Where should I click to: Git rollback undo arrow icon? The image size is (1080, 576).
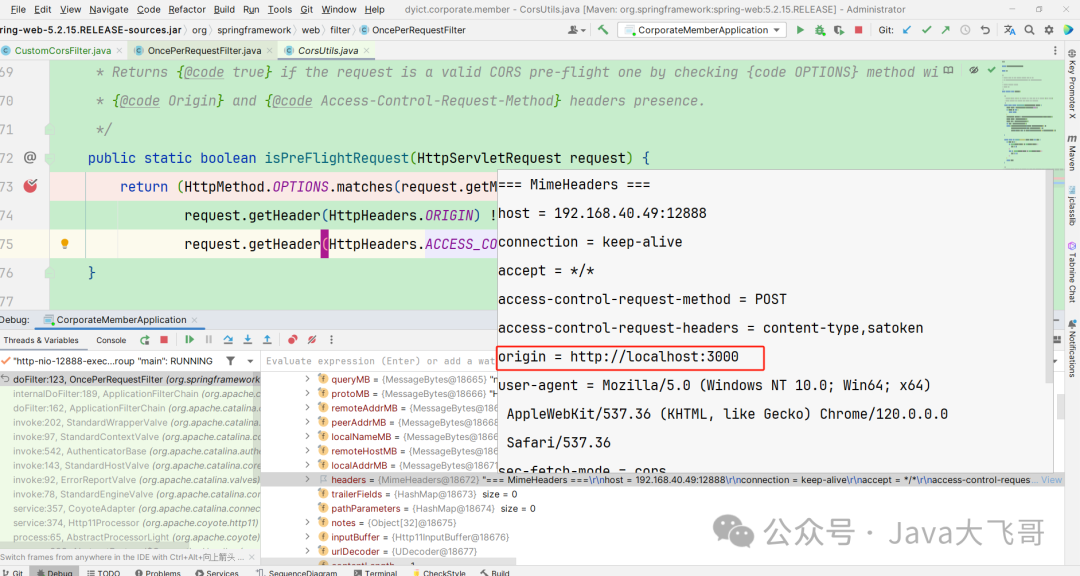[985, 30]
